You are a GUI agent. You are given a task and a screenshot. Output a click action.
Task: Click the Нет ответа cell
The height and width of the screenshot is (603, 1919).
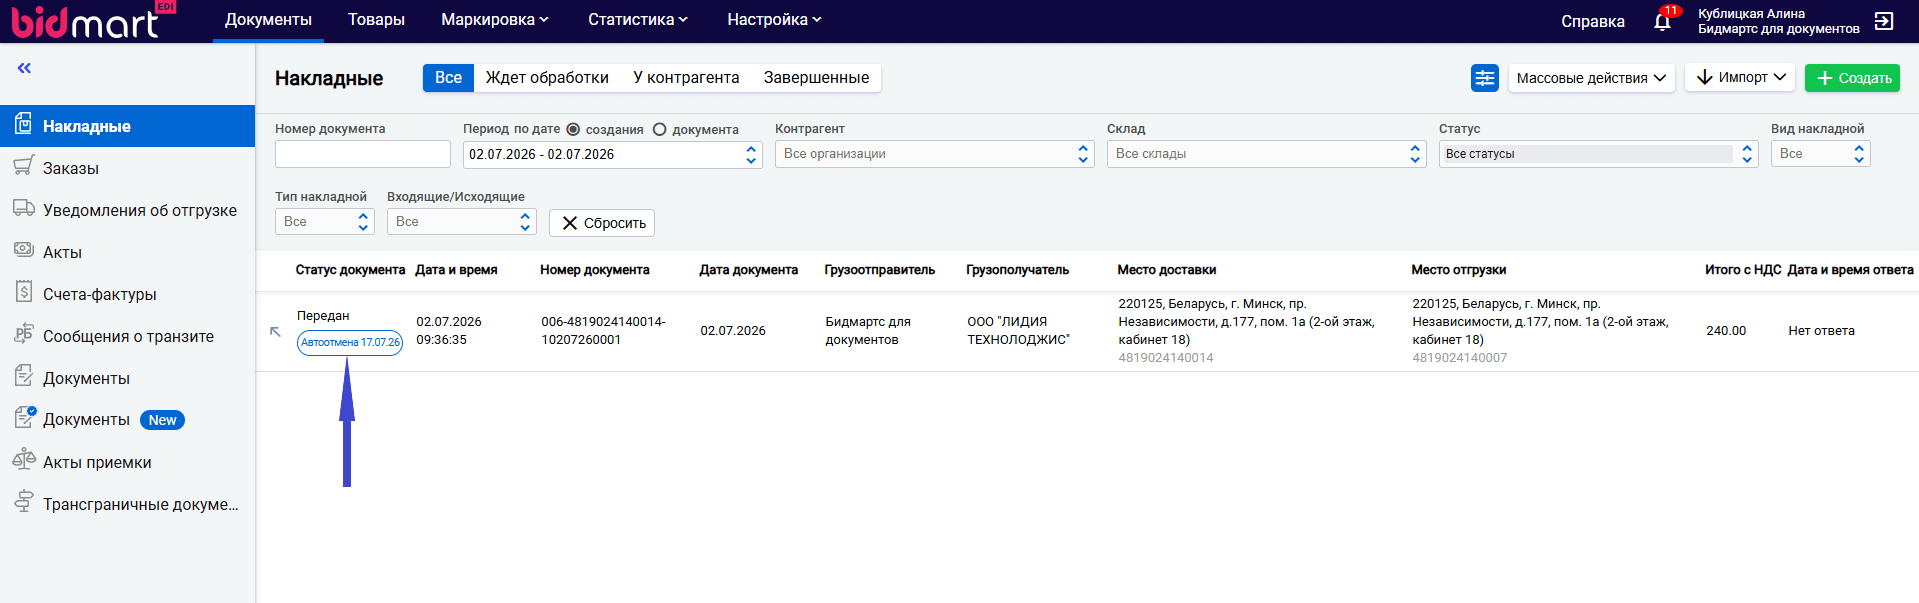pyautogui.click(x=1821, y=331)
